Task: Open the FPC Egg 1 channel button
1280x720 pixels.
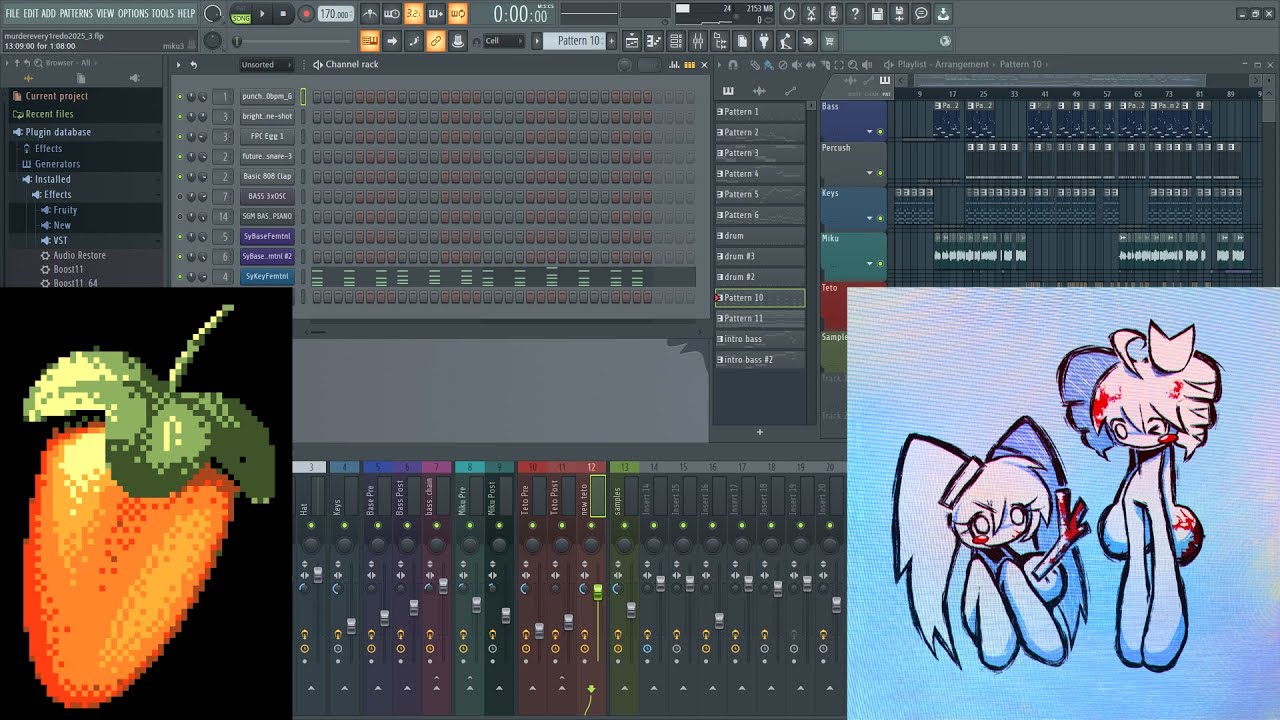Action: [267, 137]
